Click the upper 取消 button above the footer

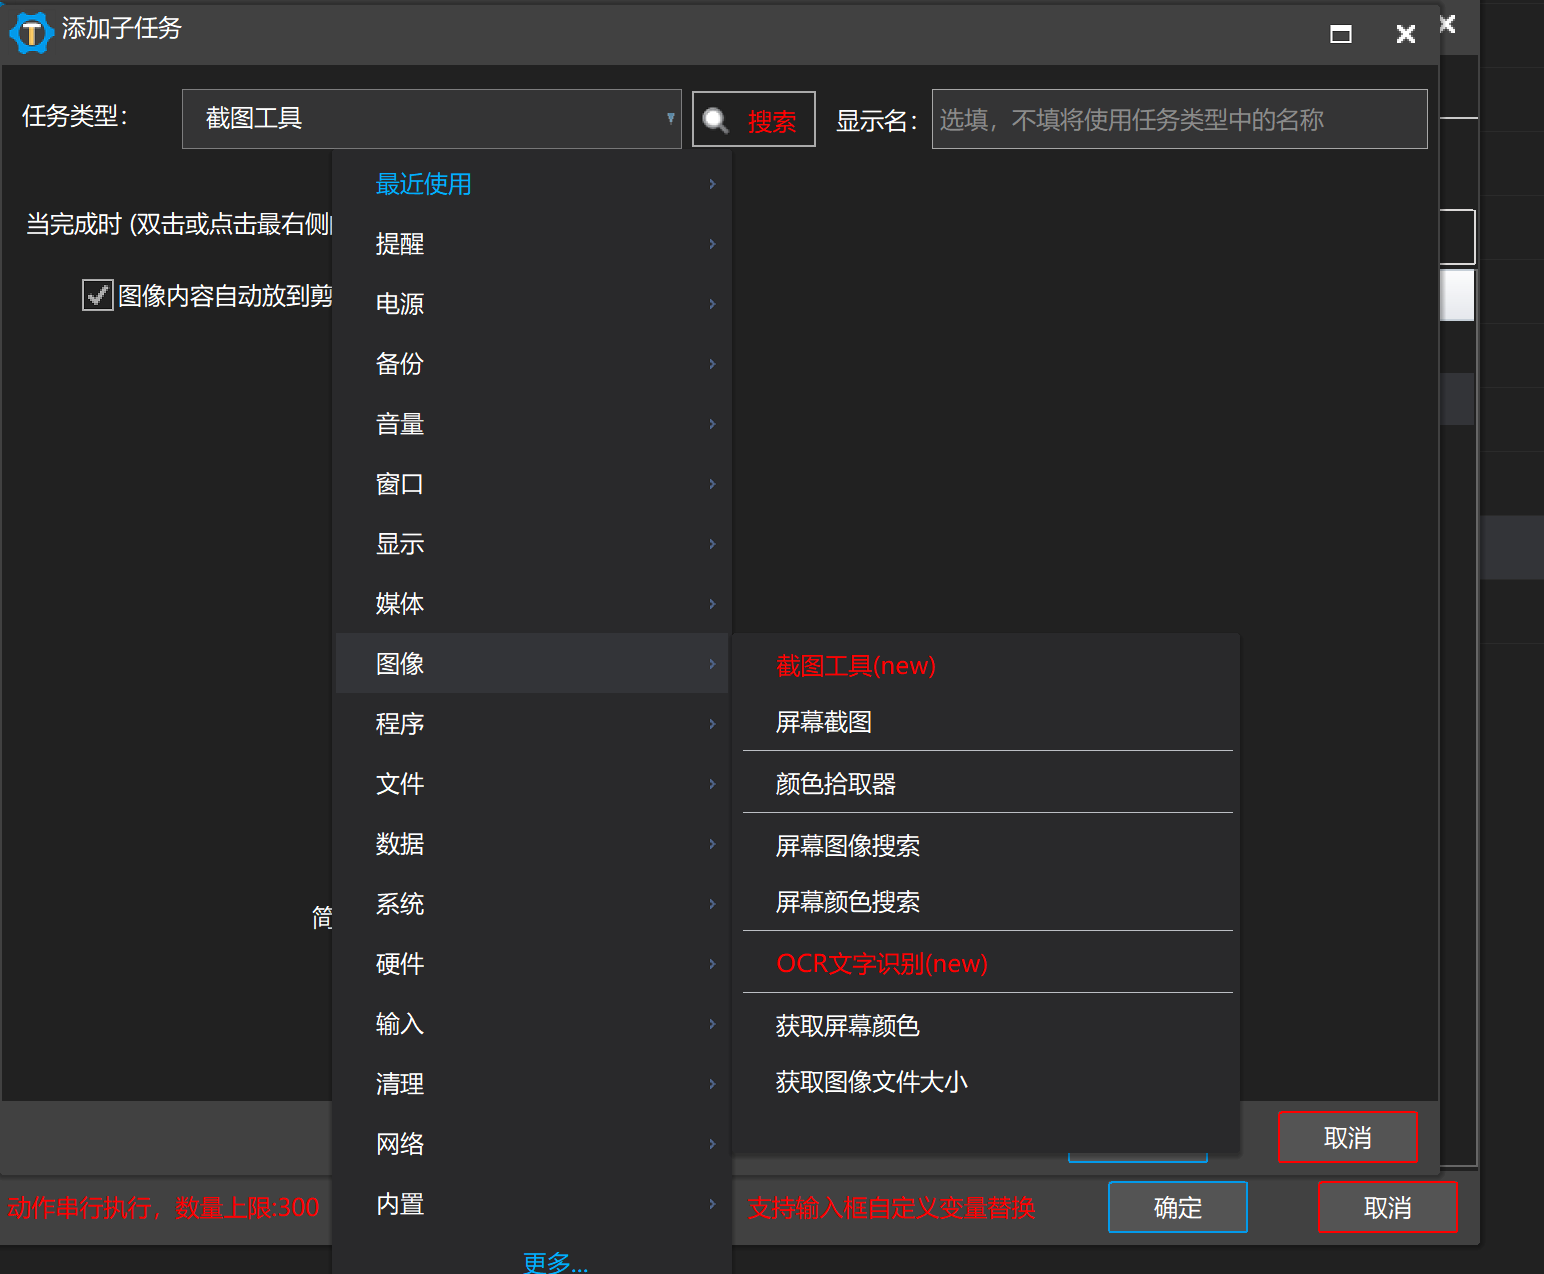pyautogui.click(x=1347, y=1137)
